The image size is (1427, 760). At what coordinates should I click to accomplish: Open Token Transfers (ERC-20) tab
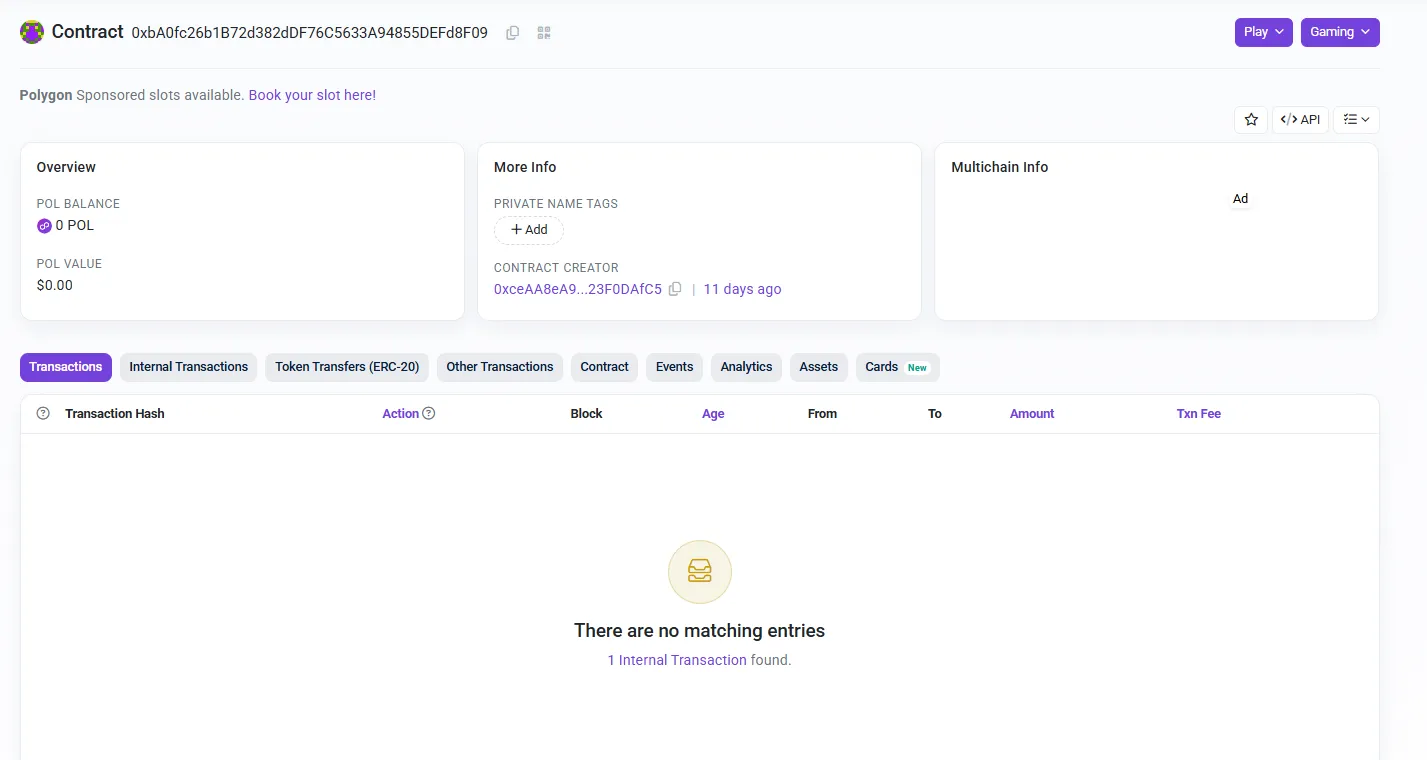point(347,367)
